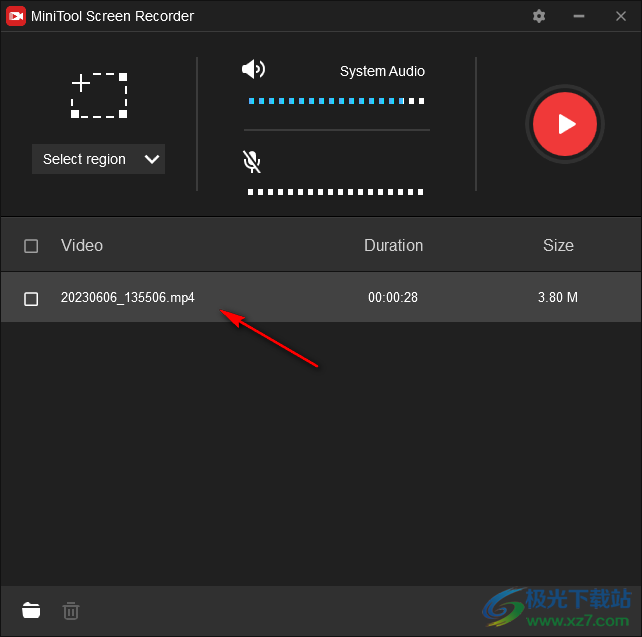
Task: Minimize the MiniTool Screen Recorder window
Action: [579, 16]
